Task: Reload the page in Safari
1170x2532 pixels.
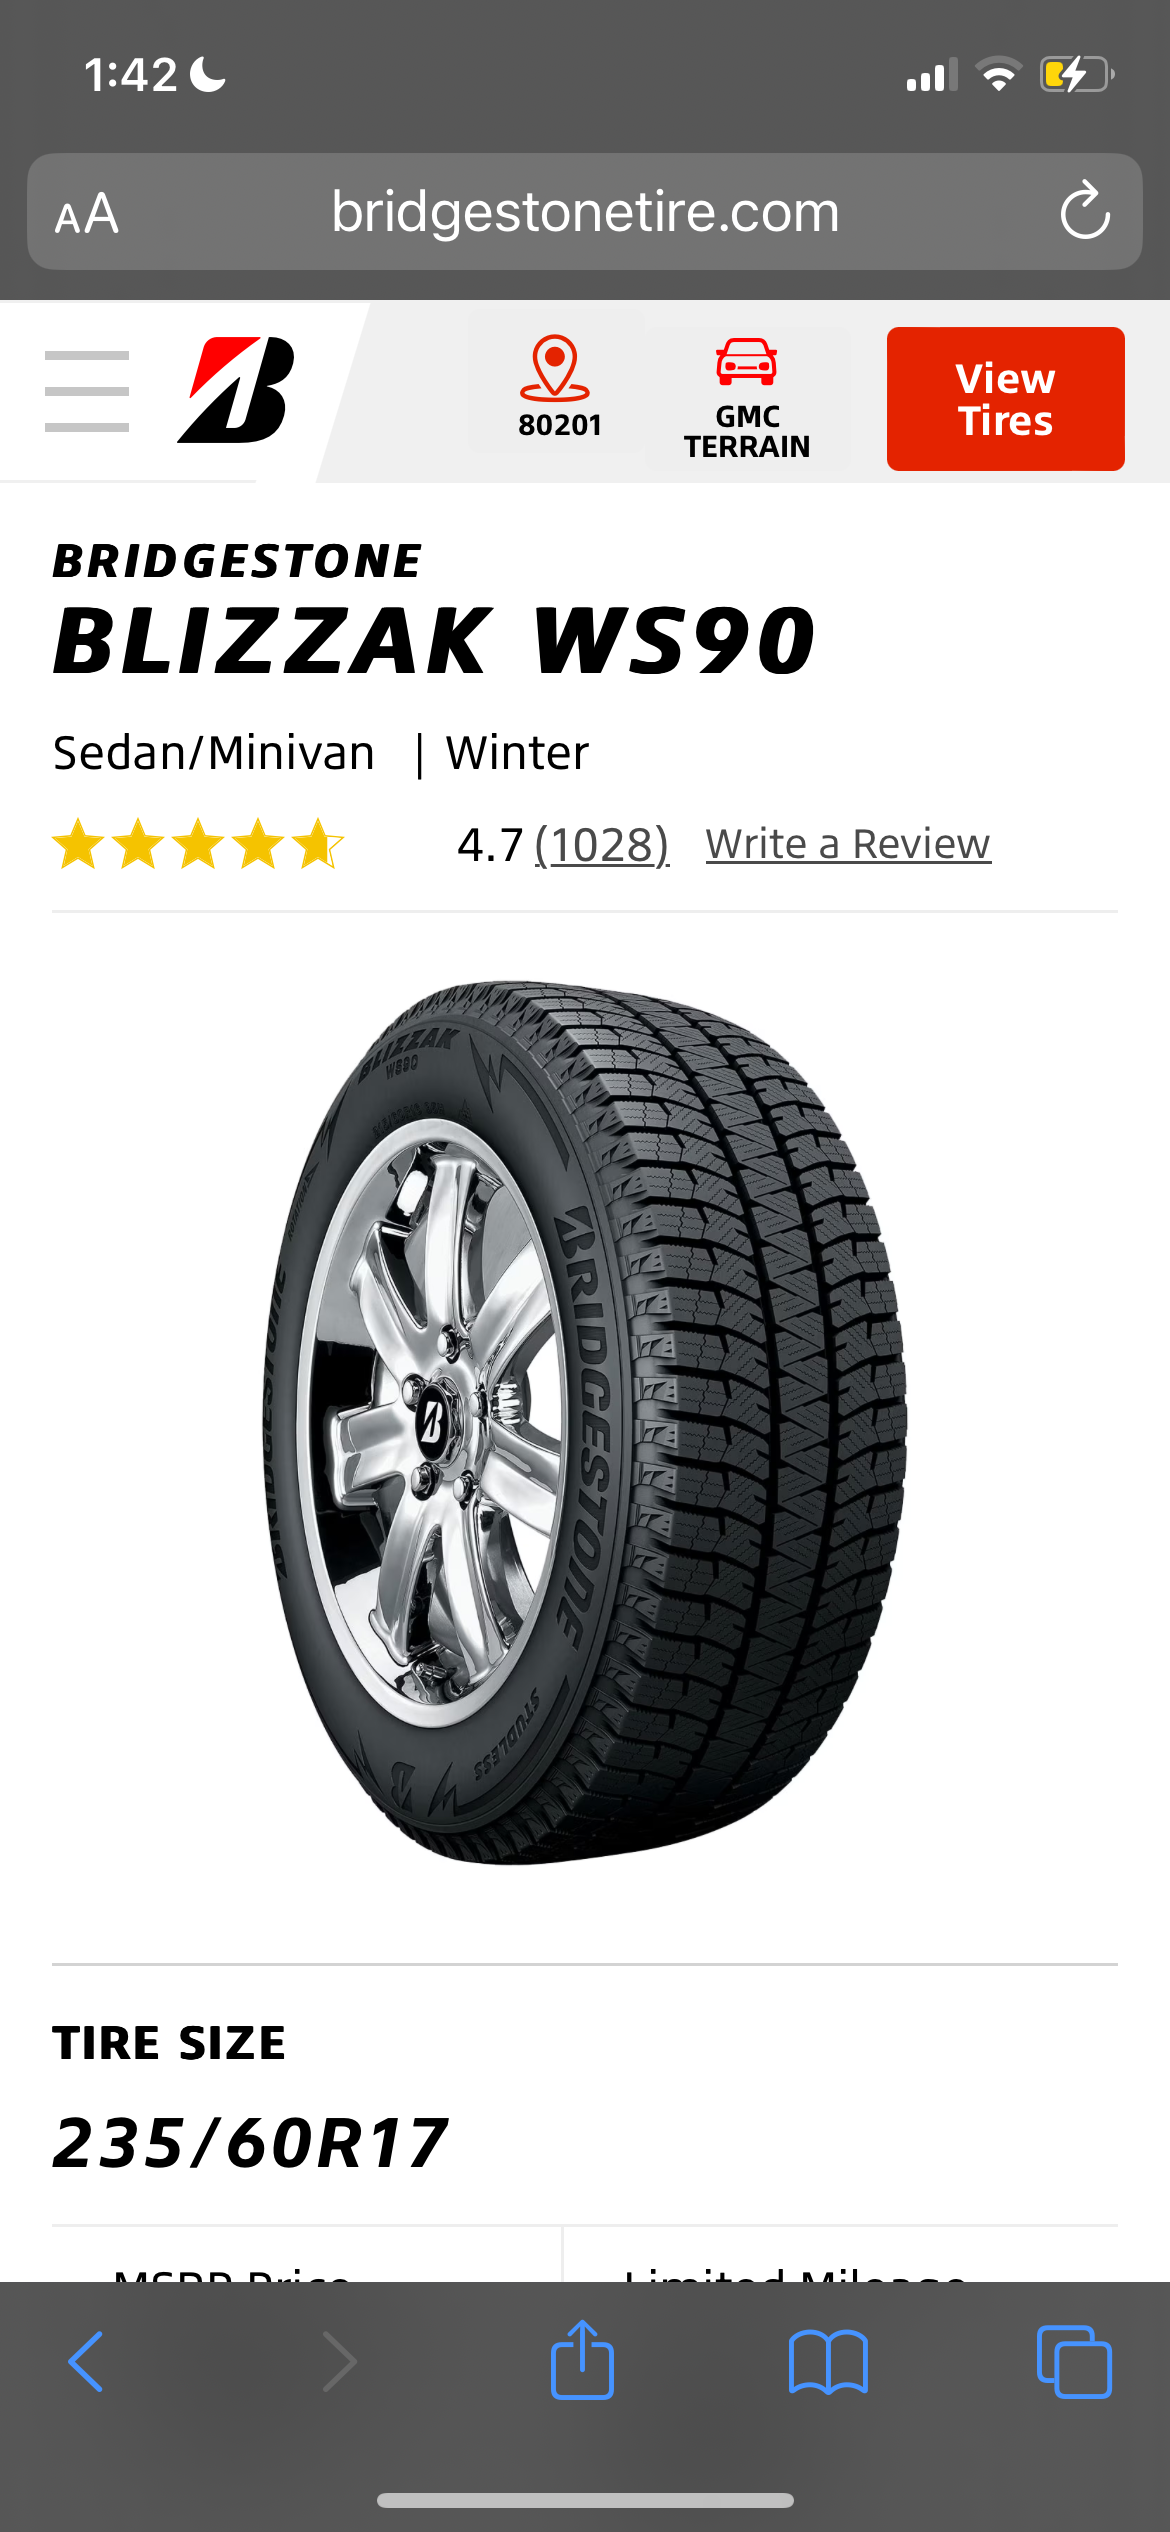Action: (x=1085, y=211)
